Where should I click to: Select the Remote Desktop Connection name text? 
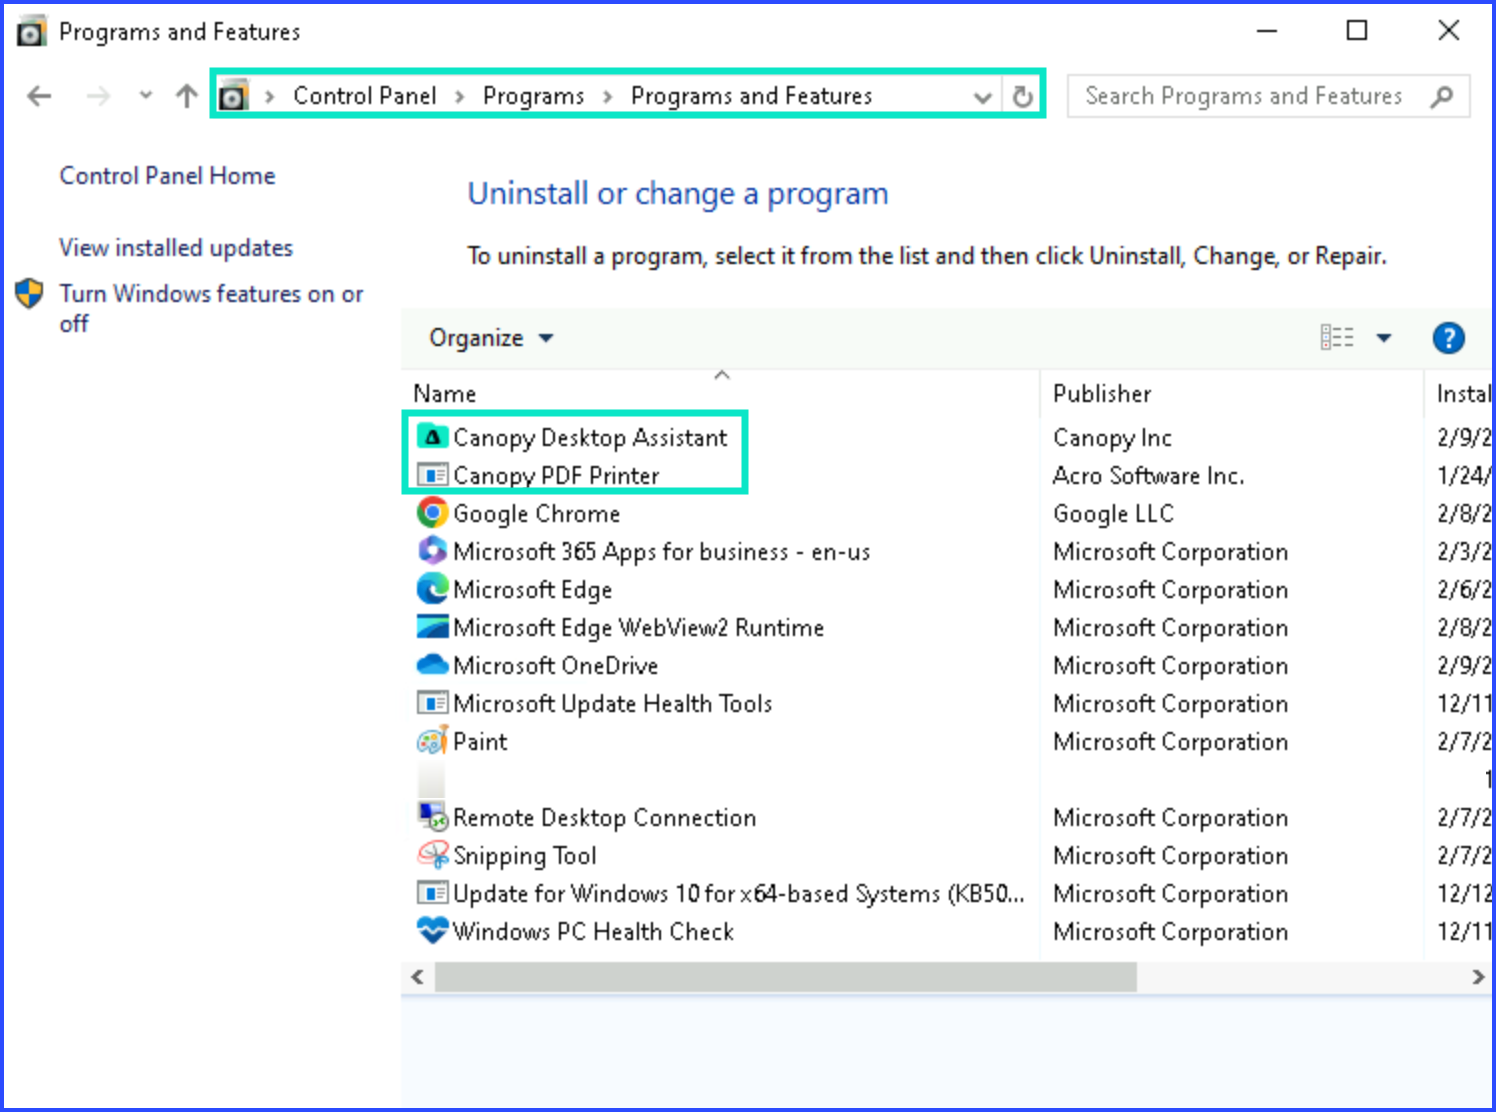pyautogui.click(x=604, y=817)
